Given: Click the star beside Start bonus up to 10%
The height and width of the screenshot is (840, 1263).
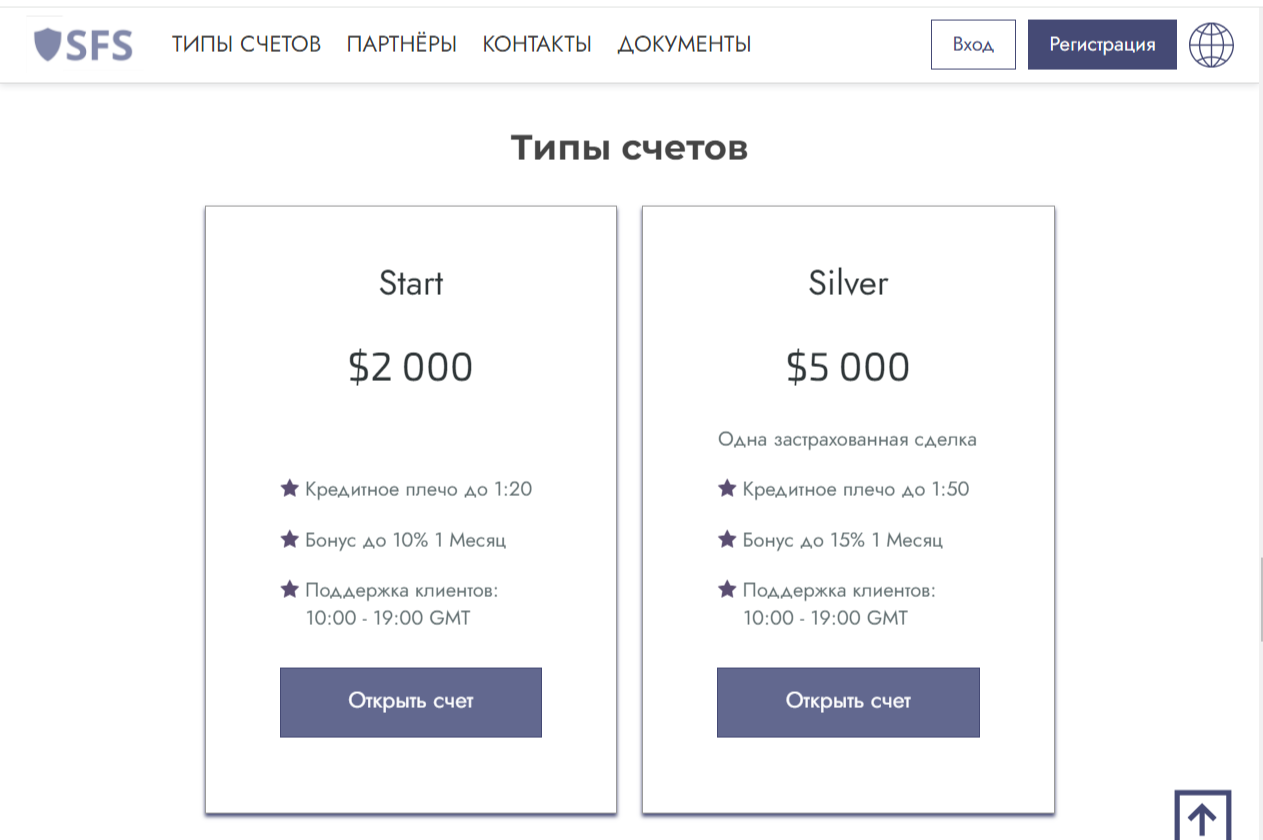Looking at the screenshot, I should pos(290,539).
